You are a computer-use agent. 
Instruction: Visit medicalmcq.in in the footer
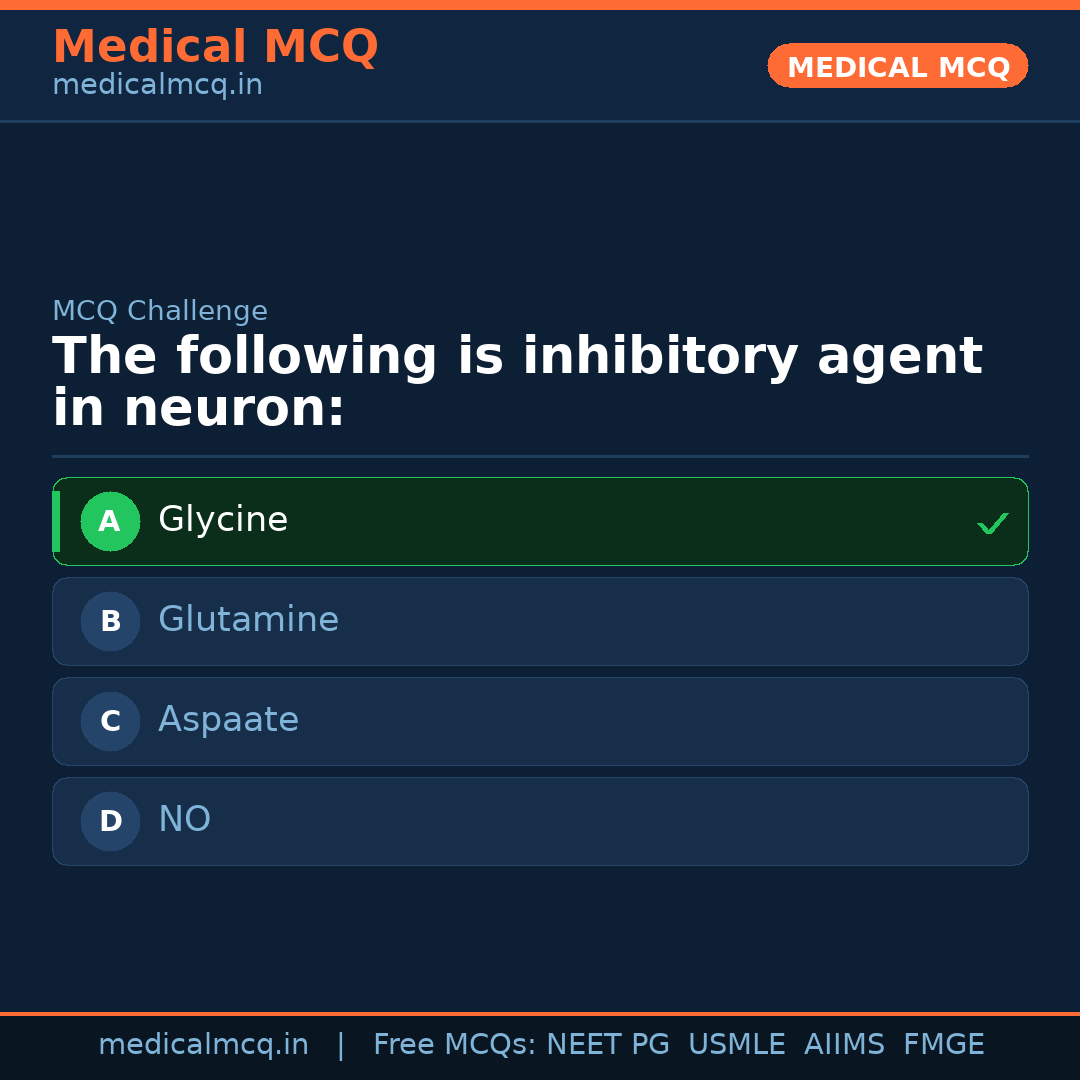coord(203,1045)
